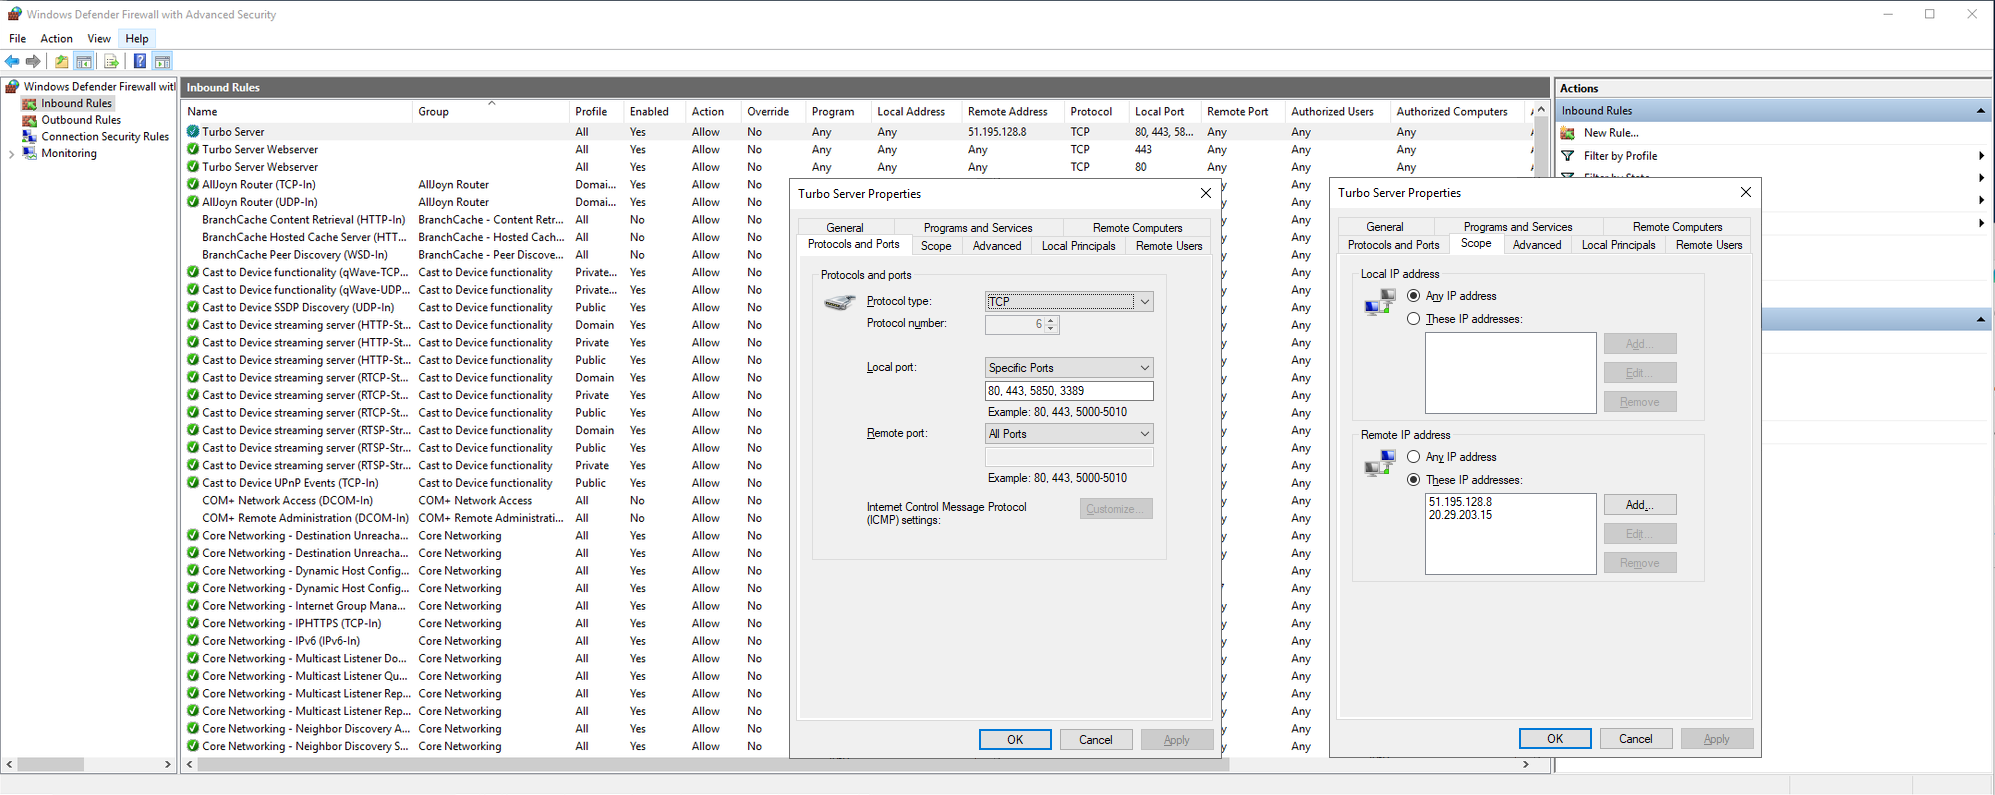The height and width of the screenshot is (795, 1995).
Task: Open the Action menu in the menu bar
Action: tap(56, 39)
